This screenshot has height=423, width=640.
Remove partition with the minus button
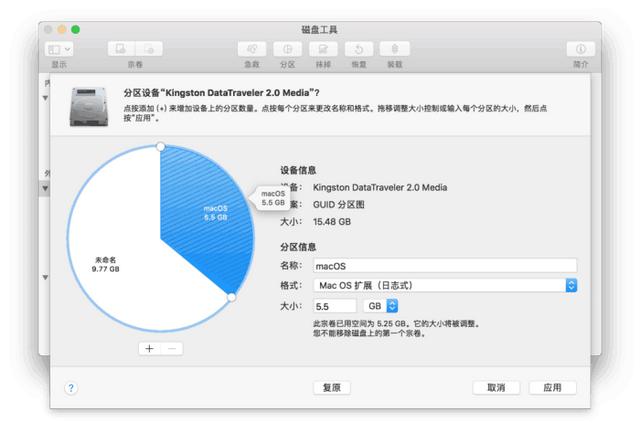click(x=172, y=349)
